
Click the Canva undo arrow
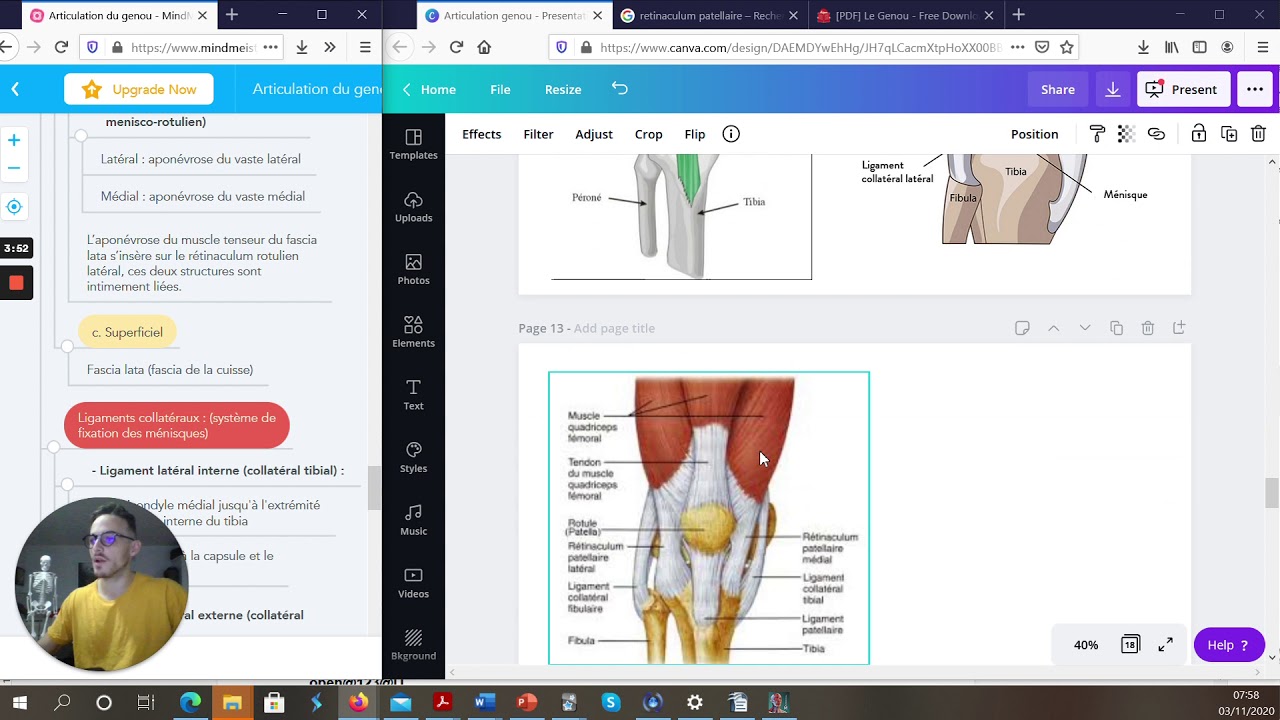click(620, 89)
